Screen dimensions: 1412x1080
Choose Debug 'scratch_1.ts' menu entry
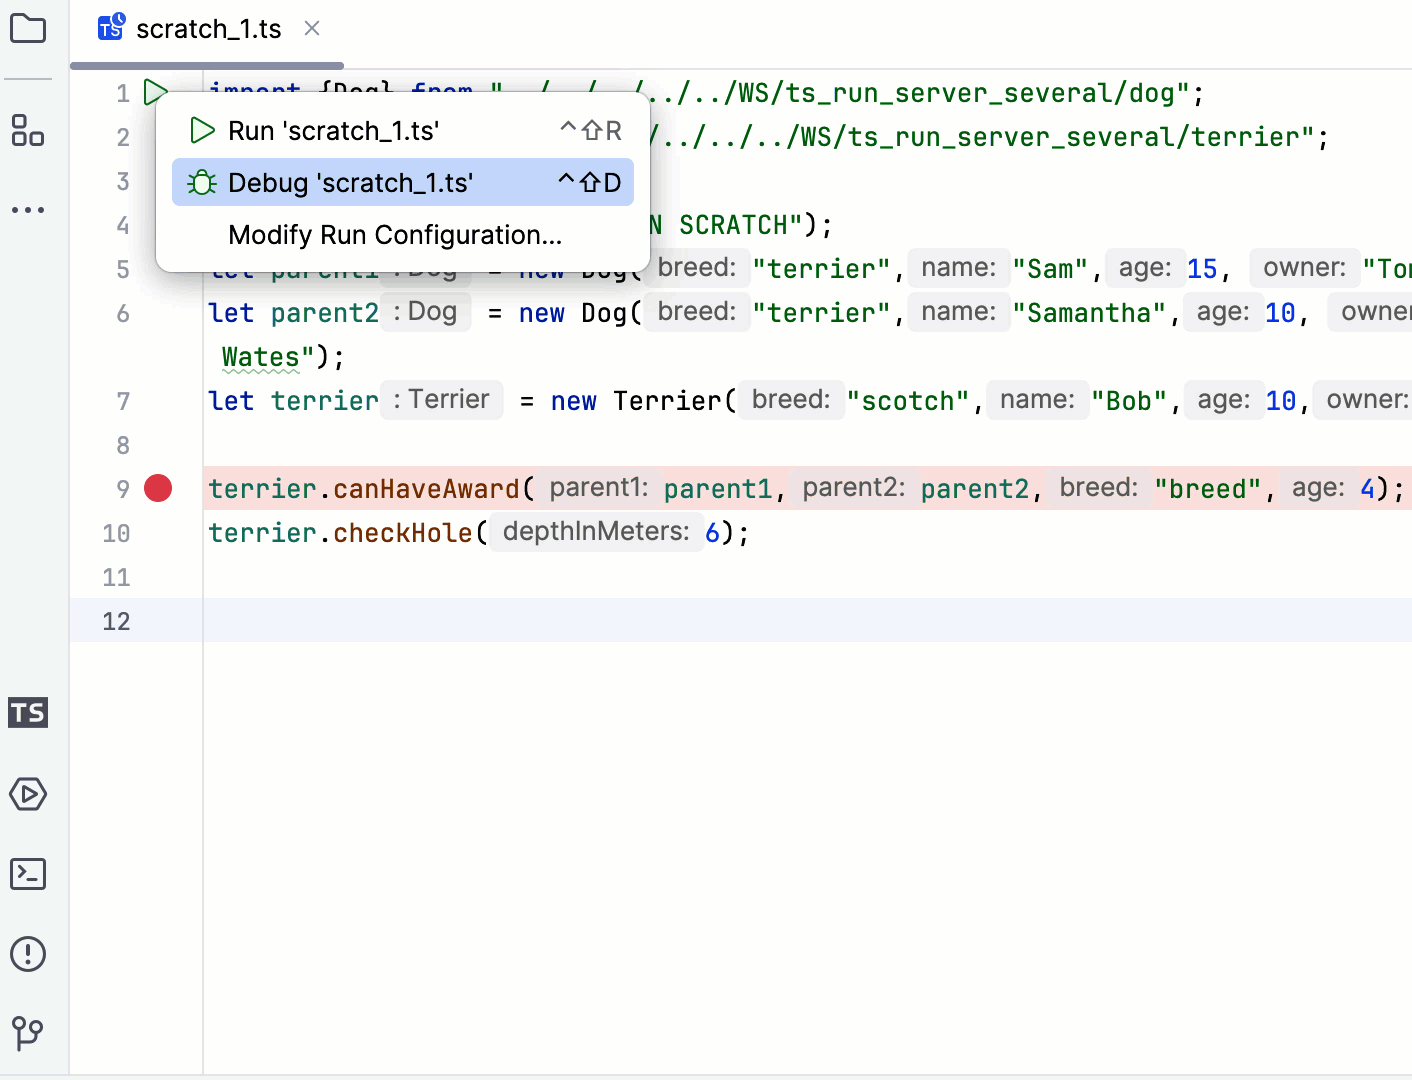tap(350, 182)
